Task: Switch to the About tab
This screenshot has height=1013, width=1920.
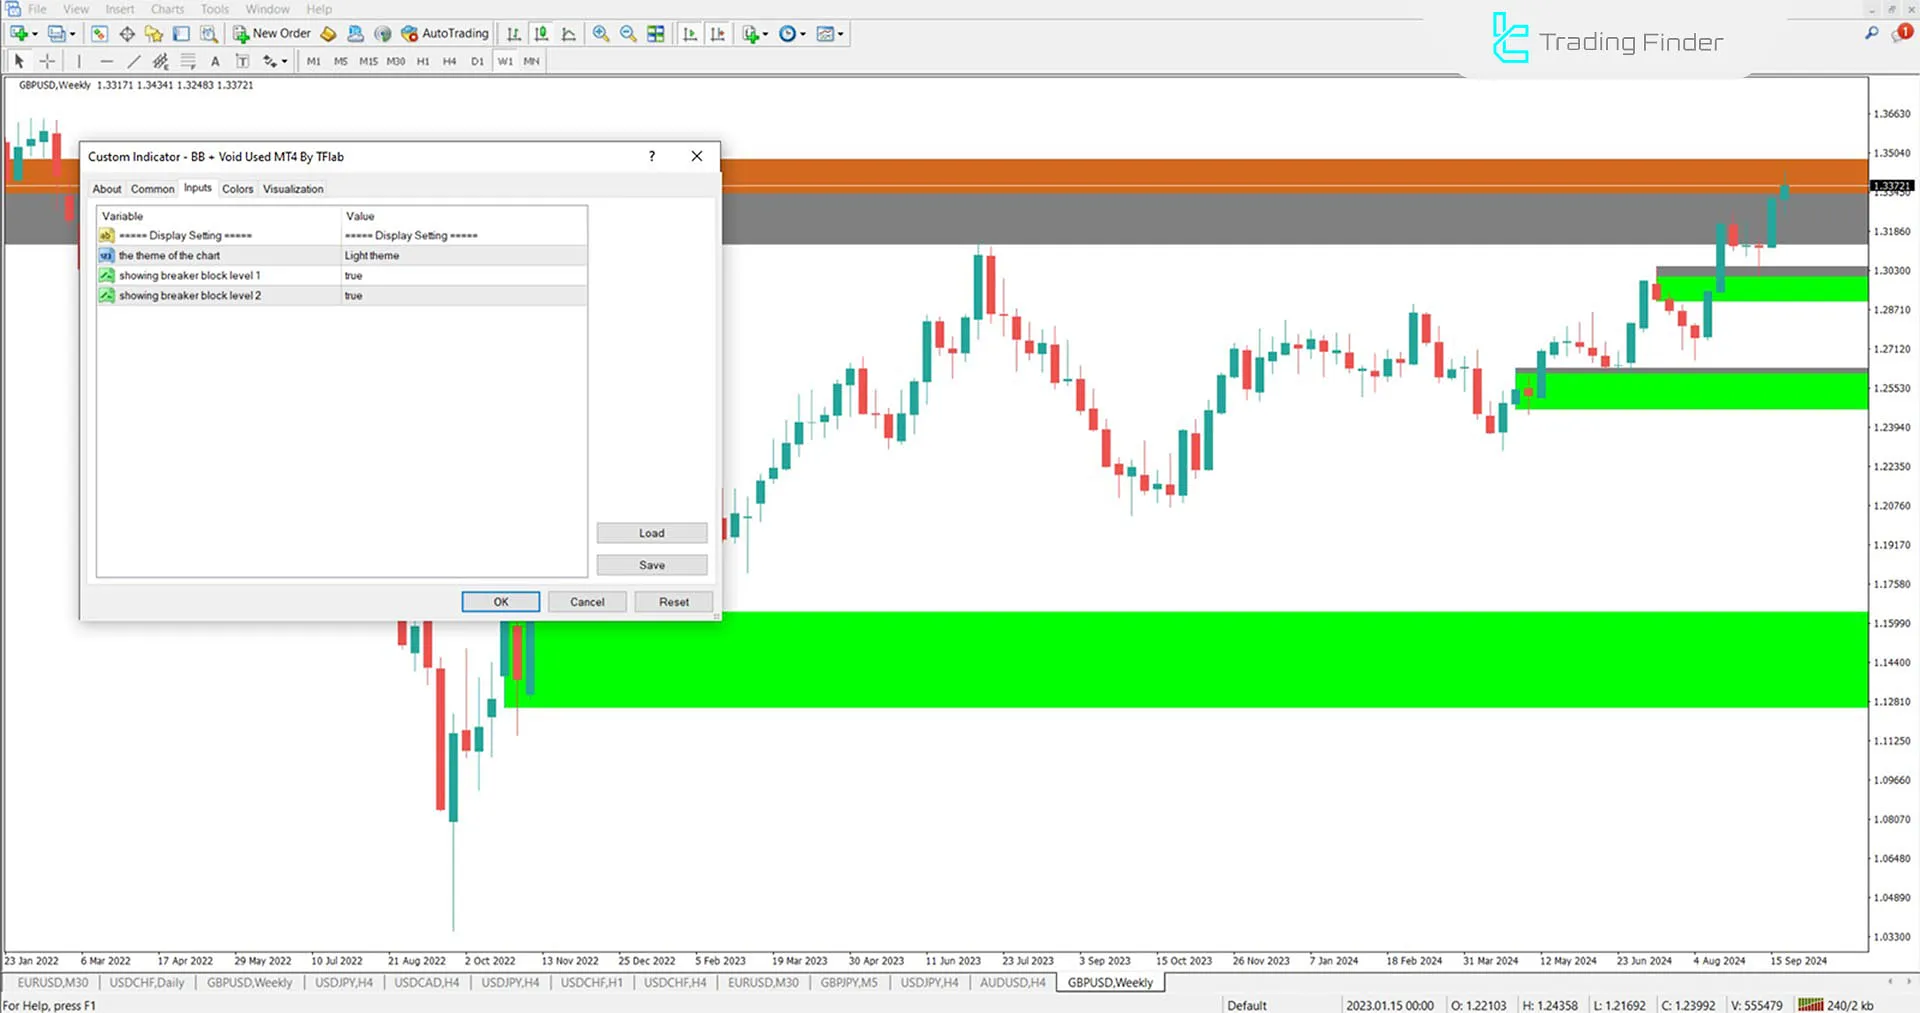Action: (107, 189)
